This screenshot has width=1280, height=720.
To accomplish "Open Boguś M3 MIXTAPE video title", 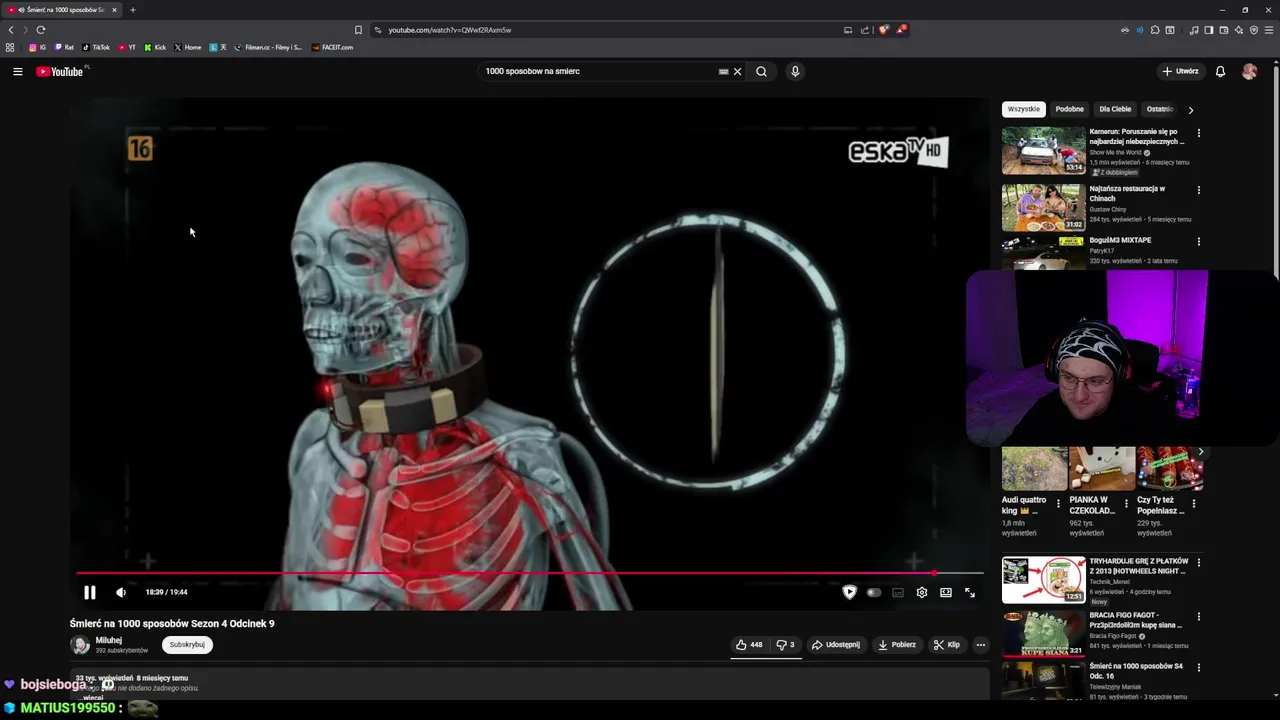I will pos(1120,240).
